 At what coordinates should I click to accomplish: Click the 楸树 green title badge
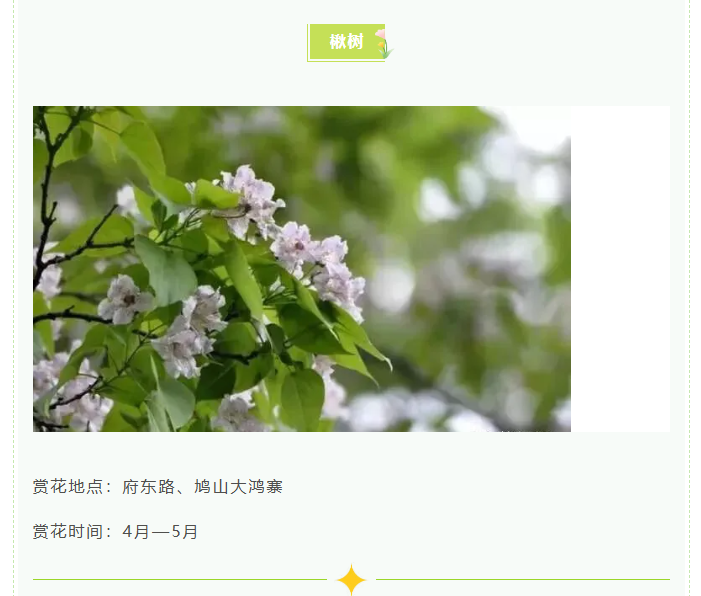(x=346, y=42)
